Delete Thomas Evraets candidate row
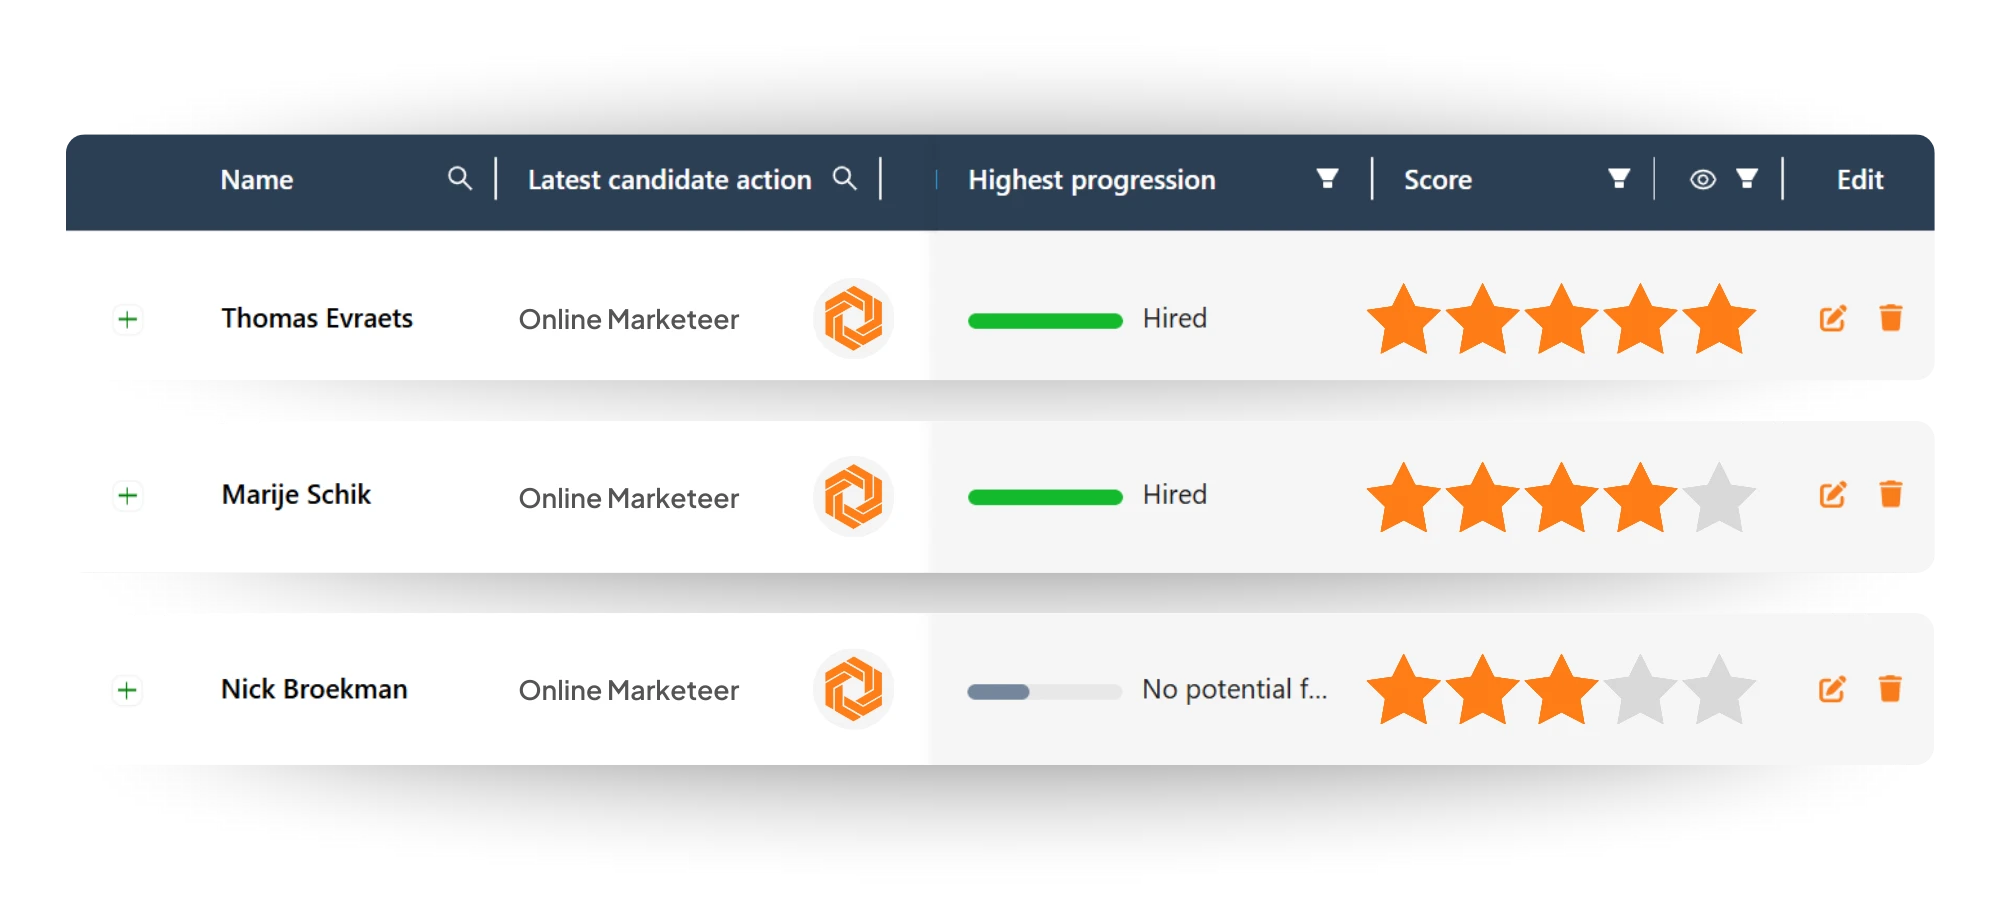The width and height of the screenshot is (2000, 900). pyautogui.click(x=1890, y=318)
